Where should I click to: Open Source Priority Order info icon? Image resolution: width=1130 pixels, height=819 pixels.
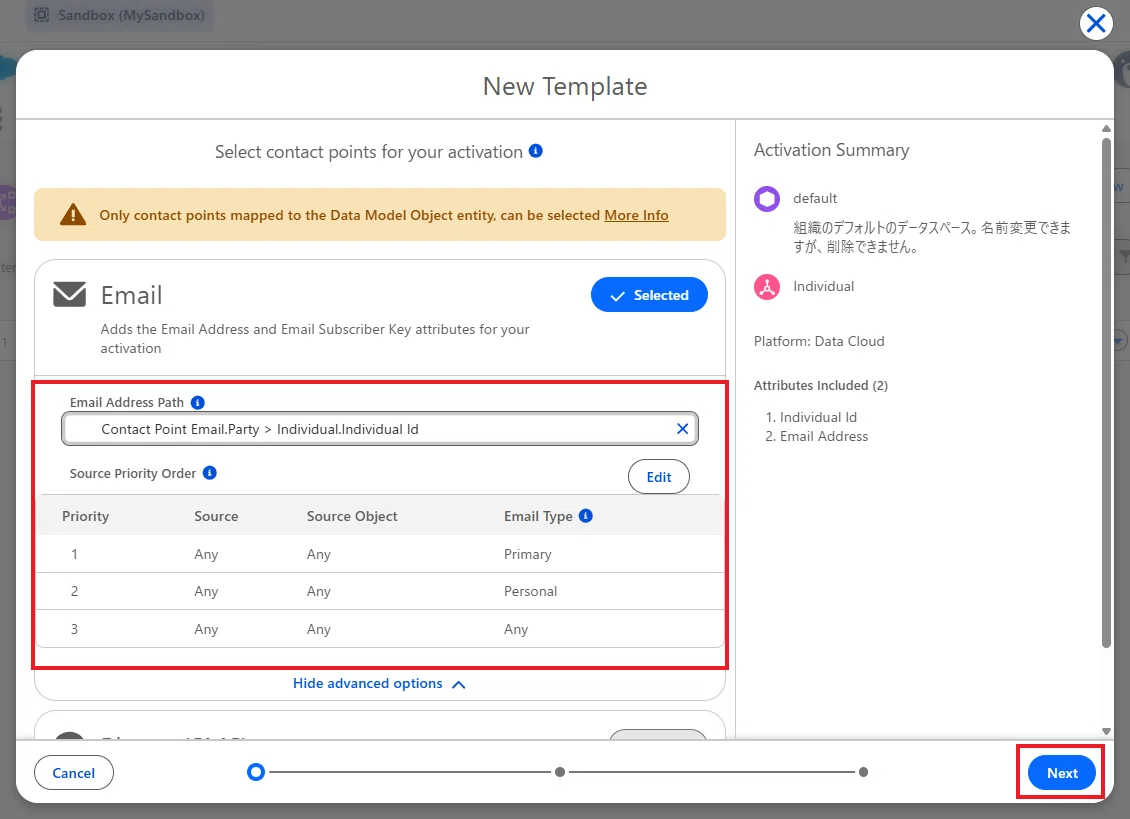(210, 473)
